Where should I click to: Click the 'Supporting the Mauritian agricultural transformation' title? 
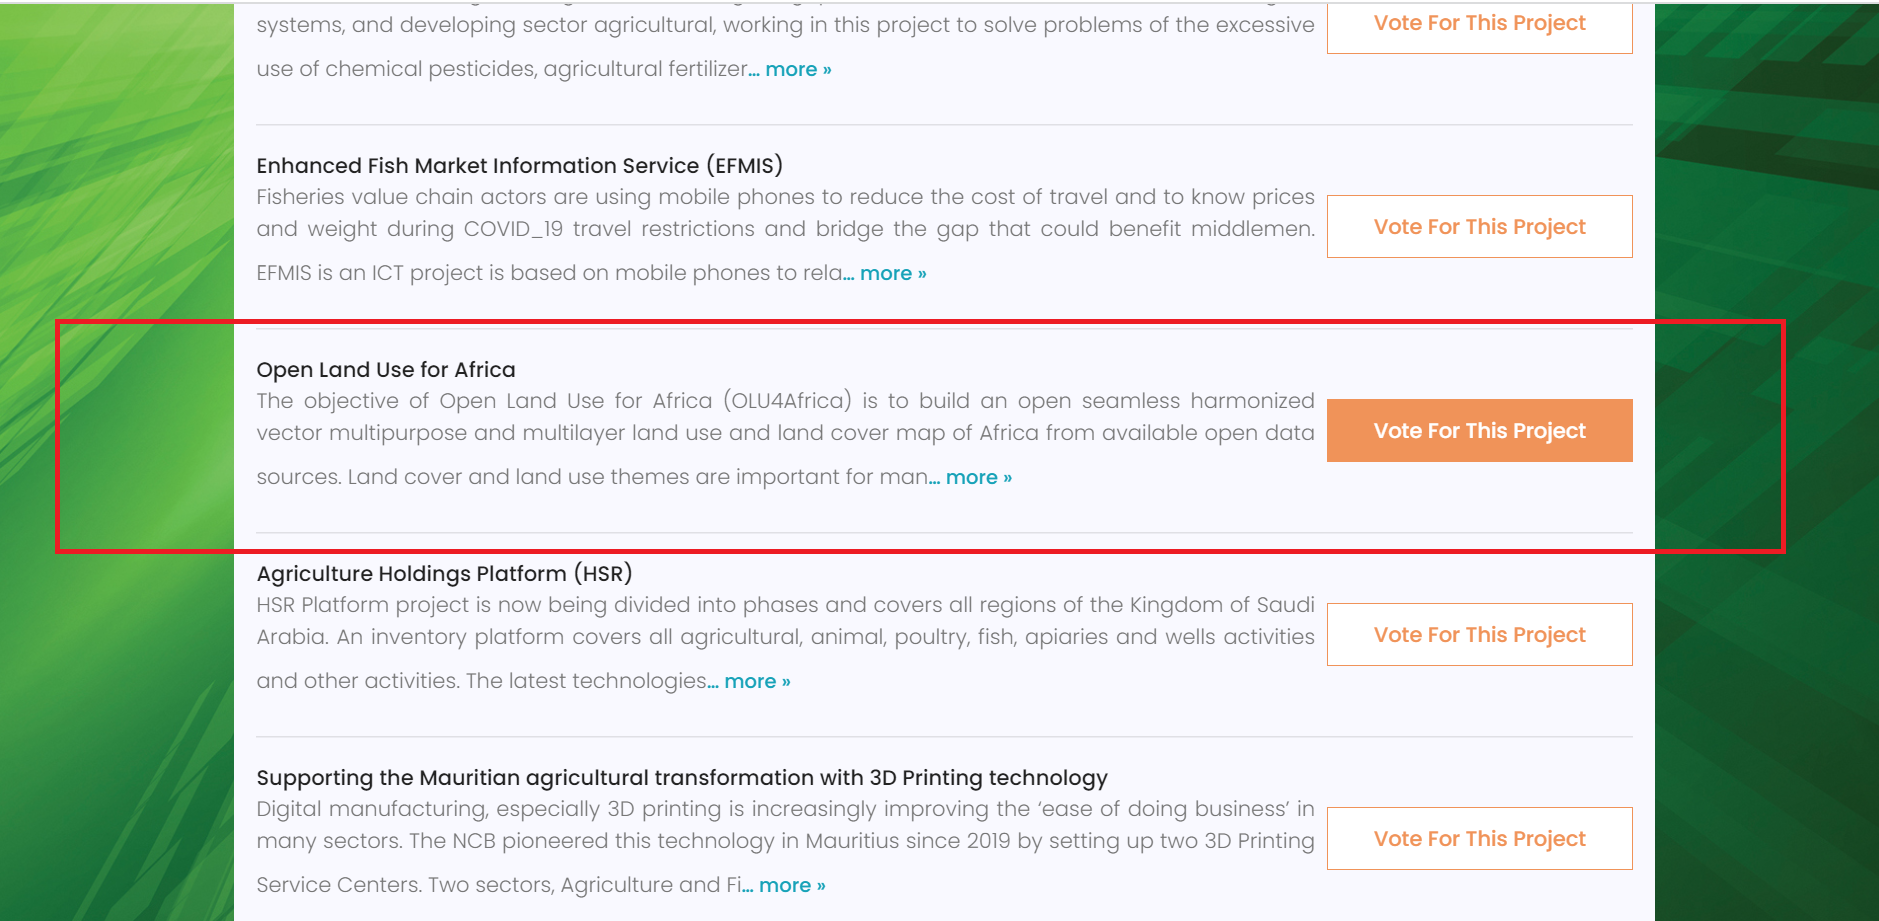[682, 777]
